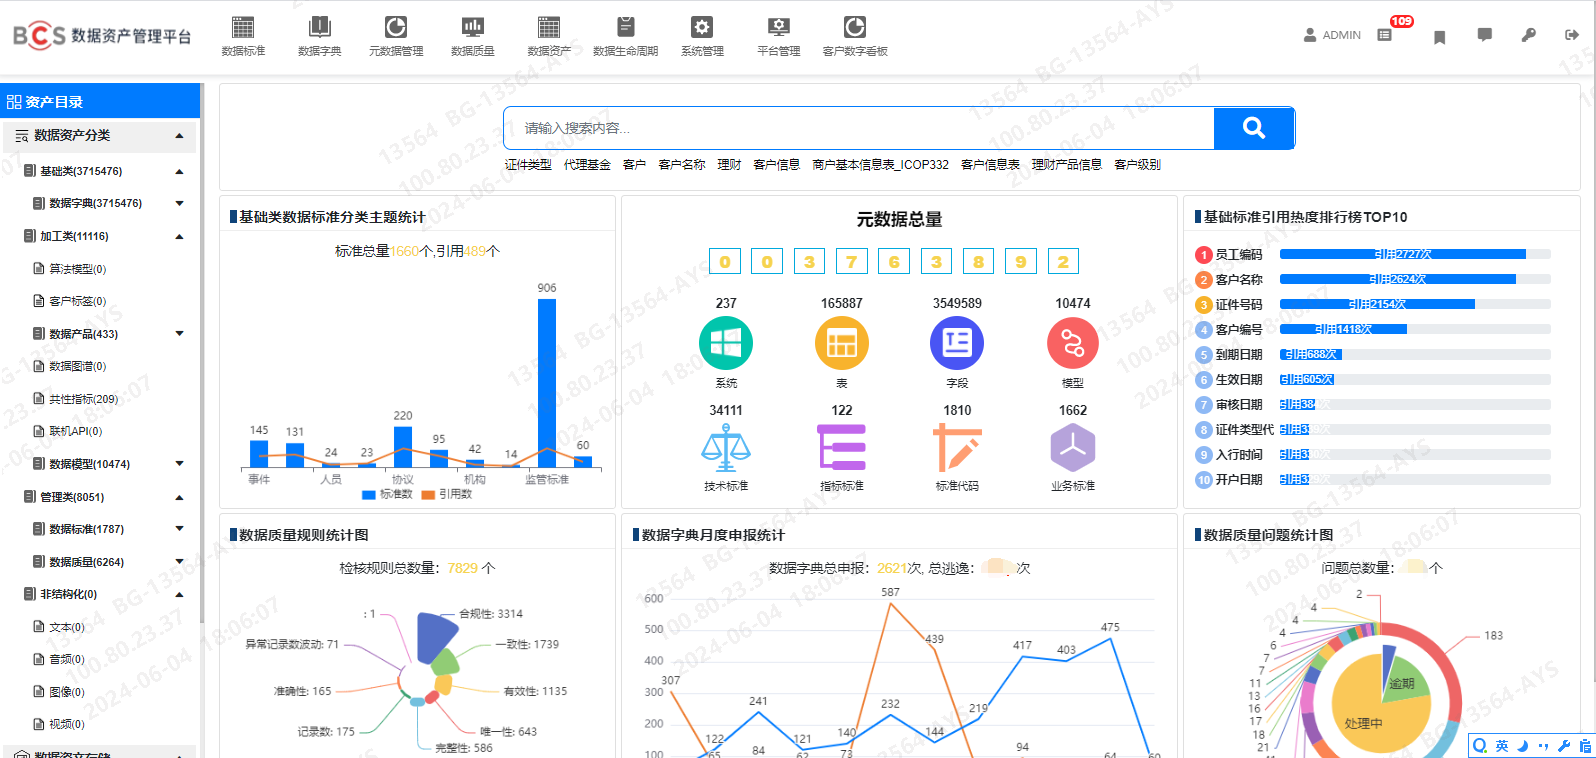Click the logout arrow icon
The height and width of the screenshot is (758, 1596).
click(x=1572, y=35)
